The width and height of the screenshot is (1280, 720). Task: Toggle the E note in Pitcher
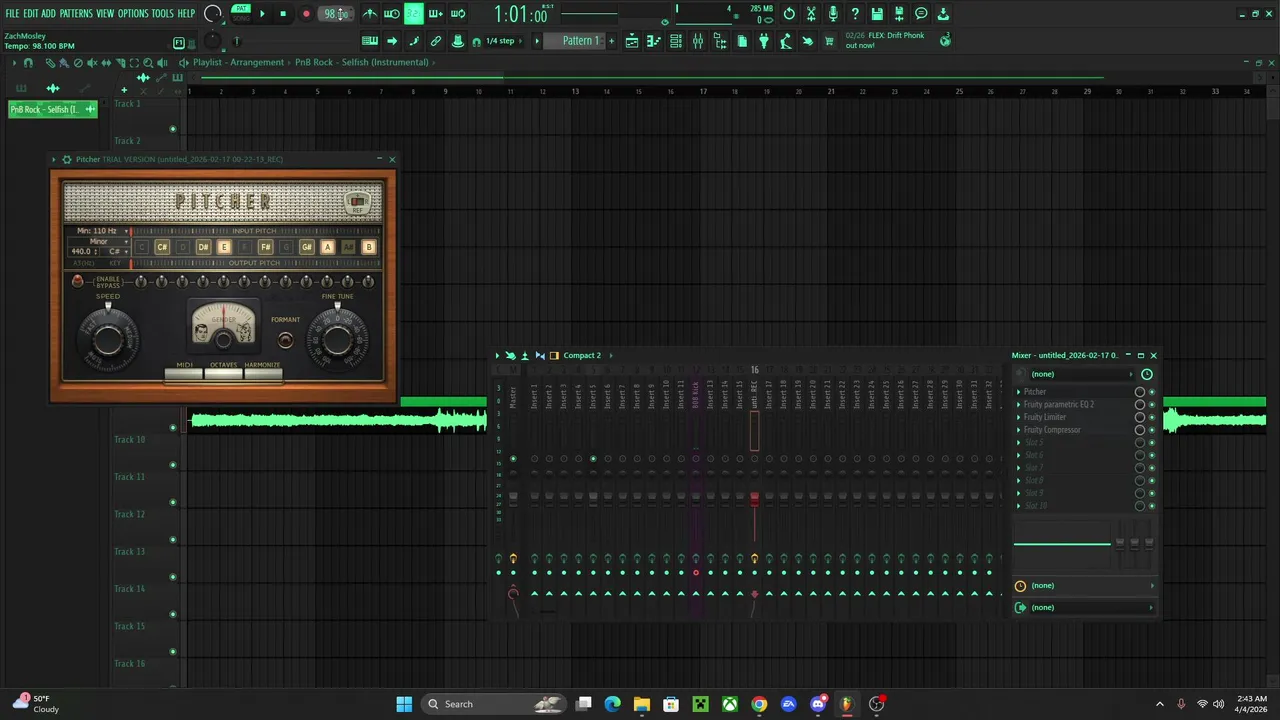pyautogui.click(x=224, y=247)
